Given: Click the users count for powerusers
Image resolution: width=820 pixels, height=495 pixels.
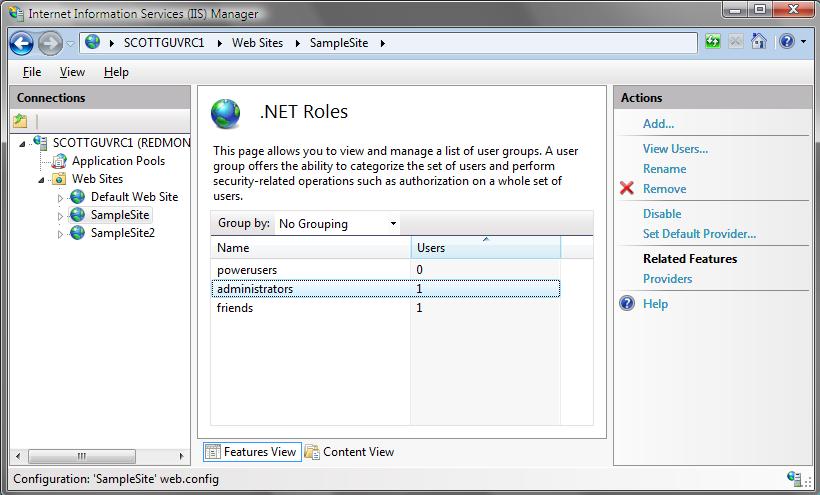Looking at the screenshot, I should click(x=419, y=270).
